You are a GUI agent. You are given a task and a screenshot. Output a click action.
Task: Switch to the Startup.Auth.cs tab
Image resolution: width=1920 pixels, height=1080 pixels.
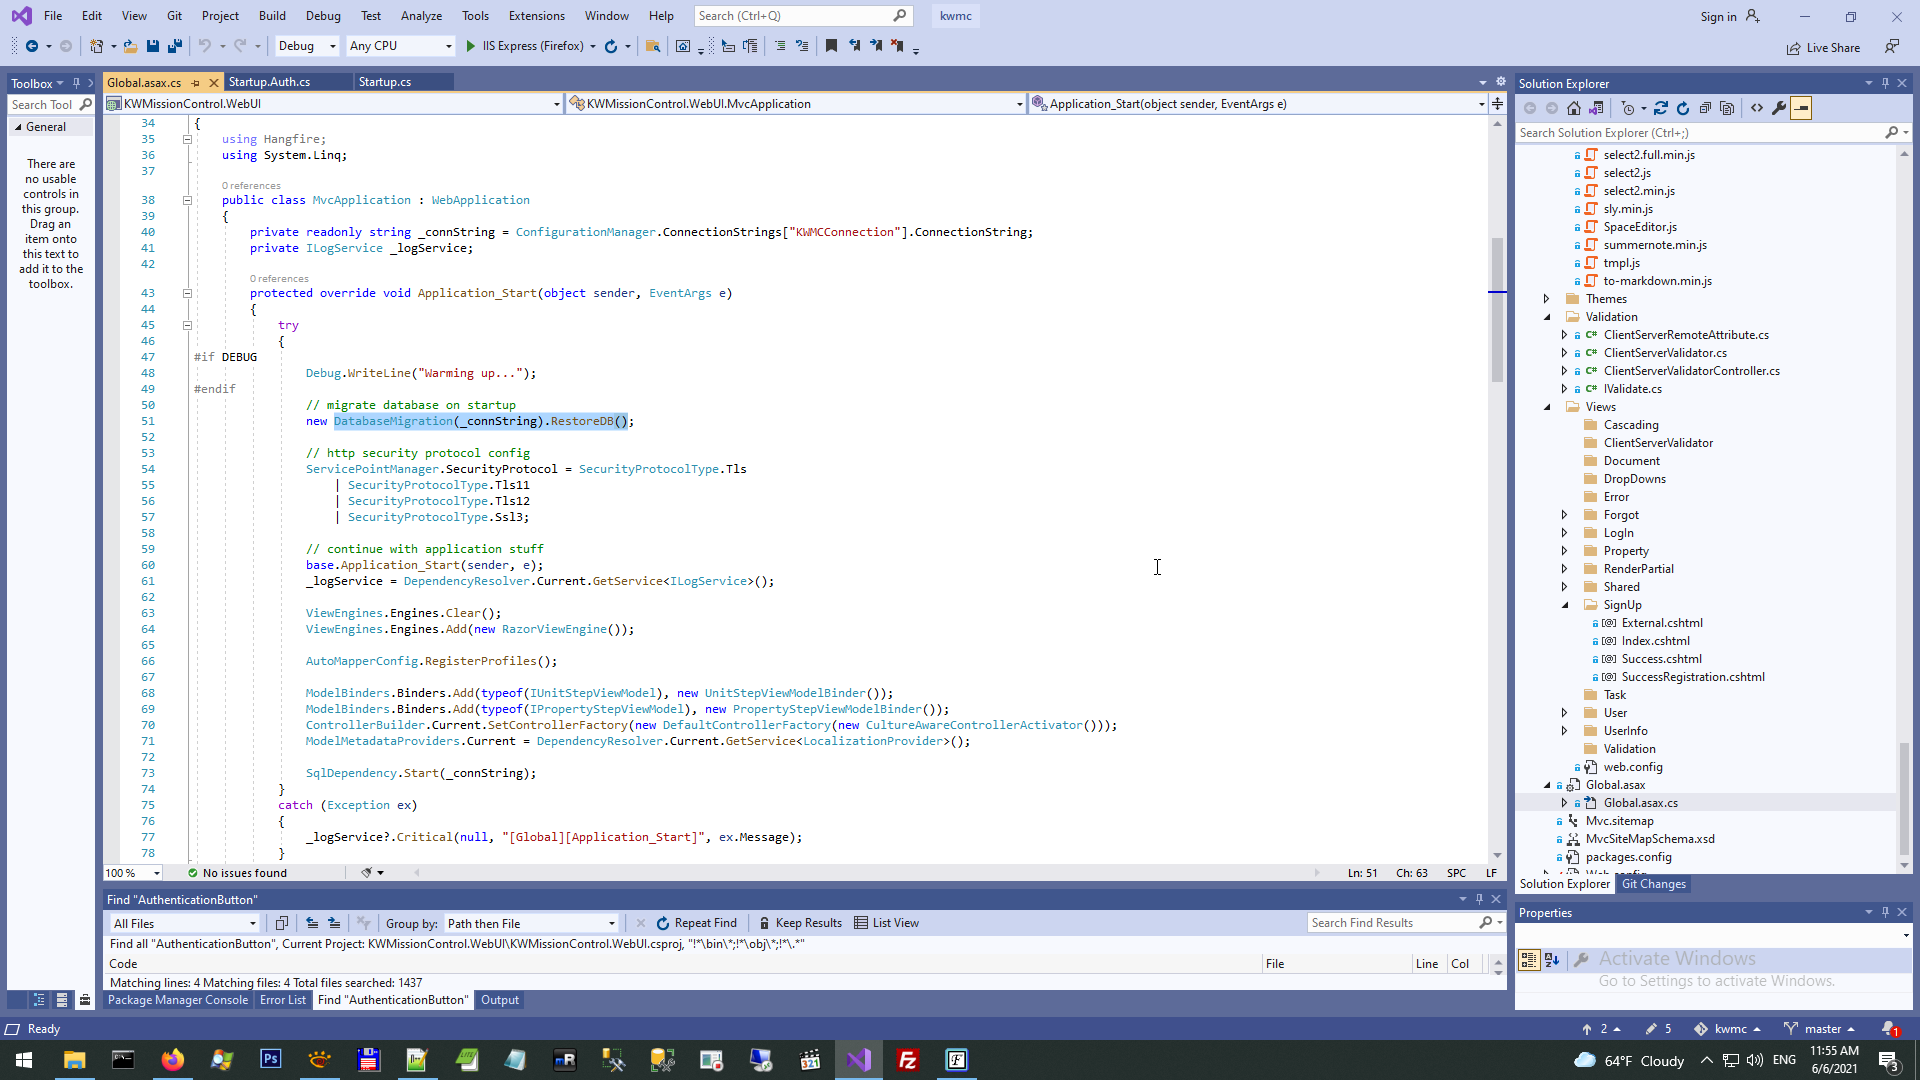(270, 82)
